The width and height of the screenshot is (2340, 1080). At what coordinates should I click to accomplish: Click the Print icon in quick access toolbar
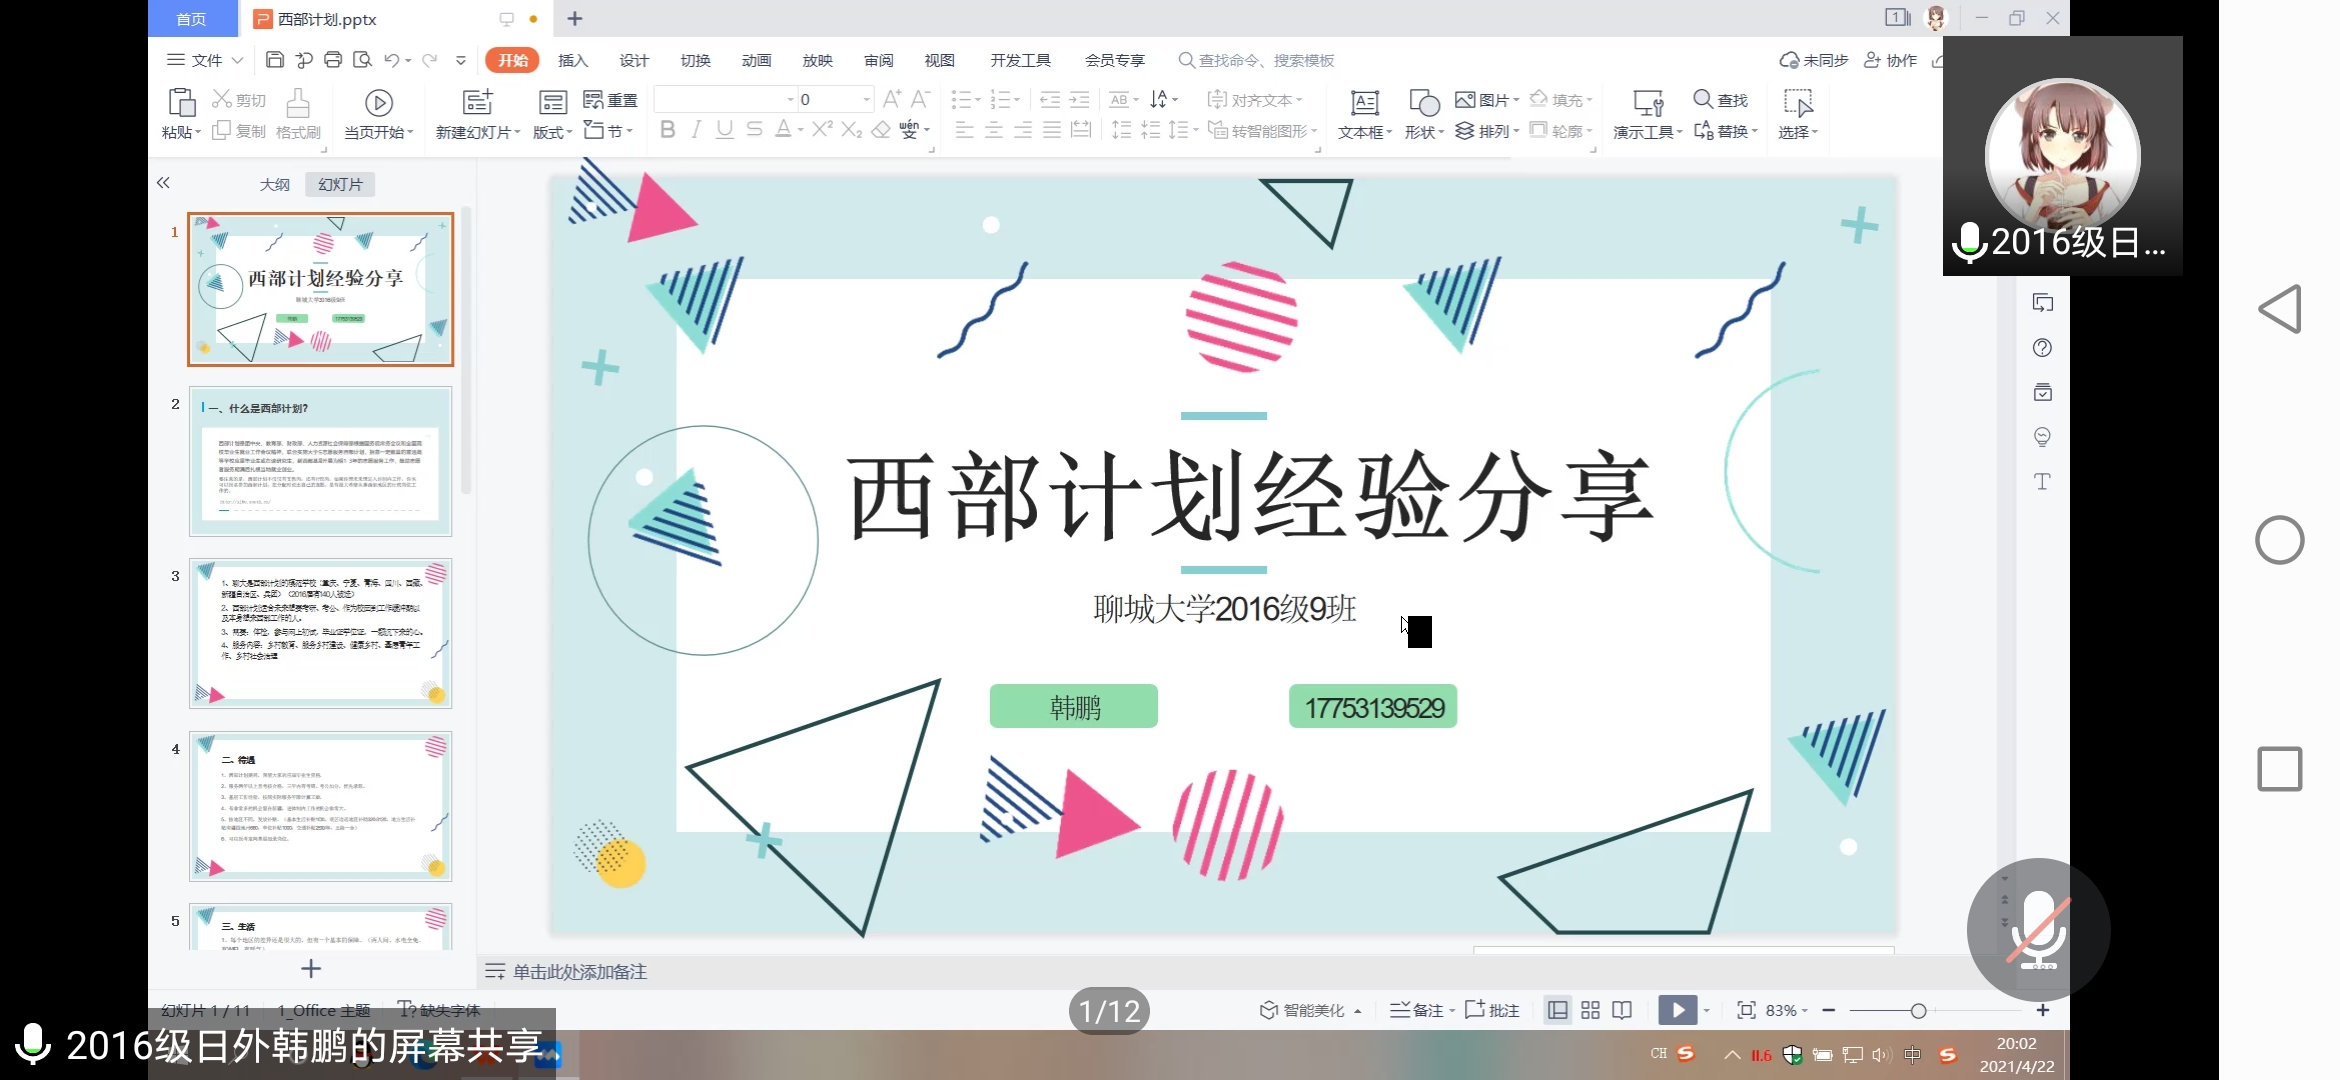point(333,60)
